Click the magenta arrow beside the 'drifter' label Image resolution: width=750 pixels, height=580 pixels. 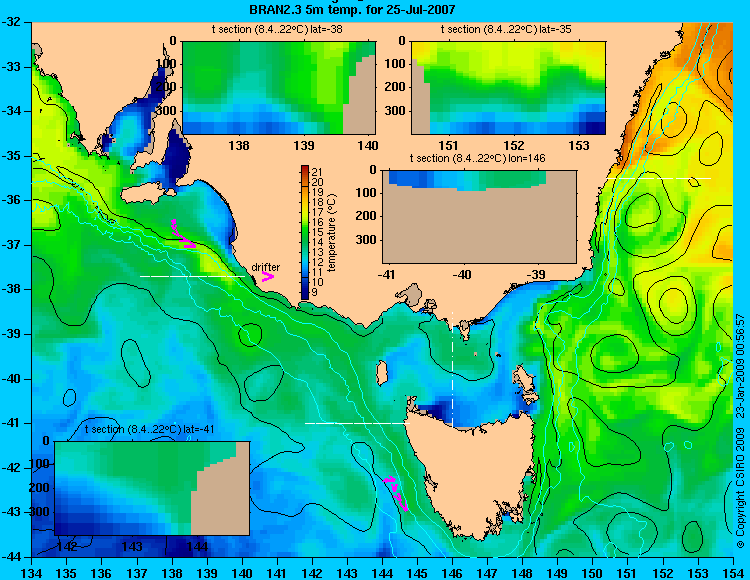268,276
